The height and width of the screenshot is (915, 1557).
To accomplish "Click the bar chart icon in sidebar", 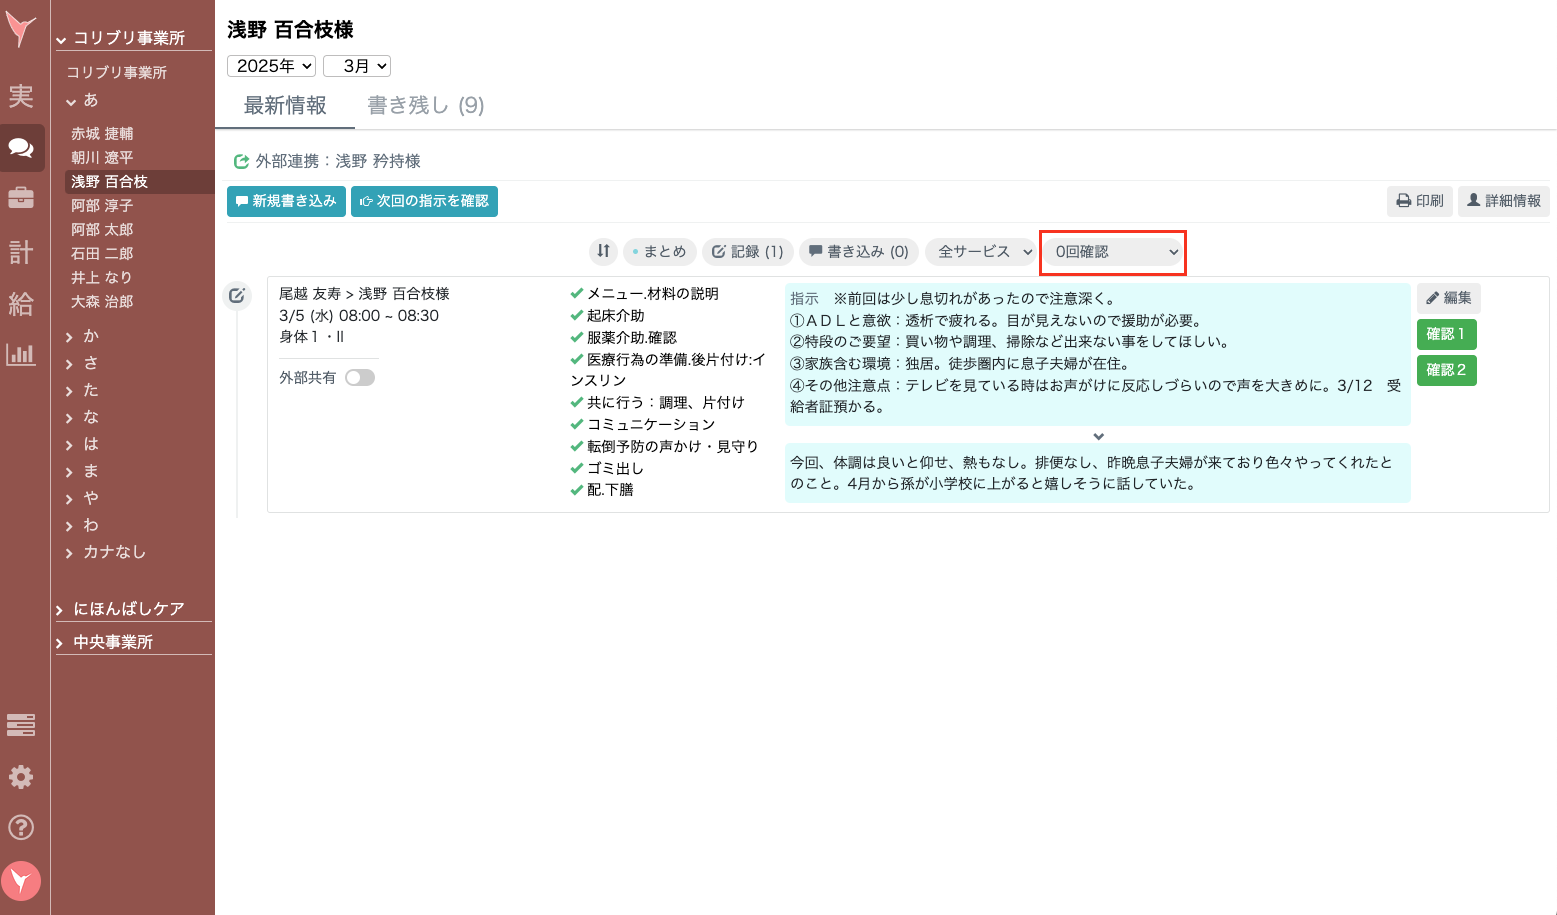I will [21, 354].
